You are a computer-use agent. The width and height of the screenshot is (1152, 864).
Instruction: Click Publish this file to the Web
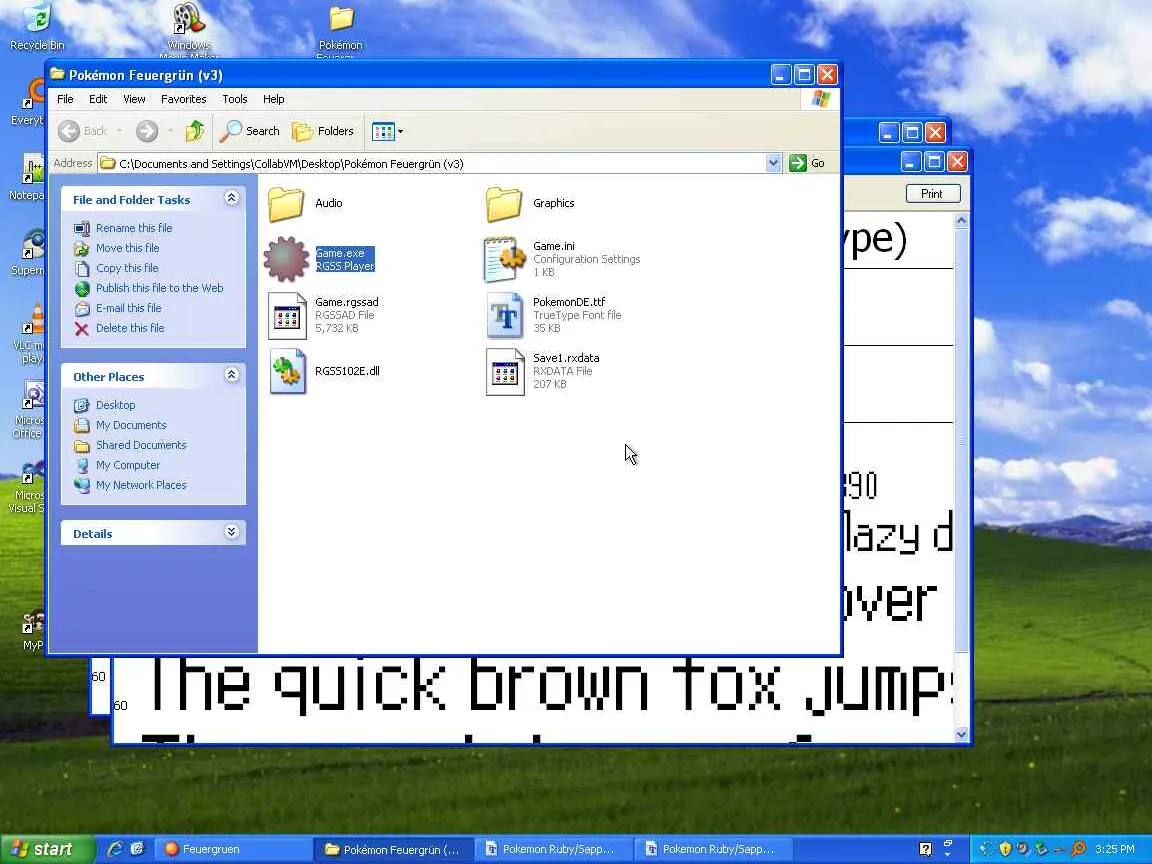pyautogui.click(x=159, y=288)
